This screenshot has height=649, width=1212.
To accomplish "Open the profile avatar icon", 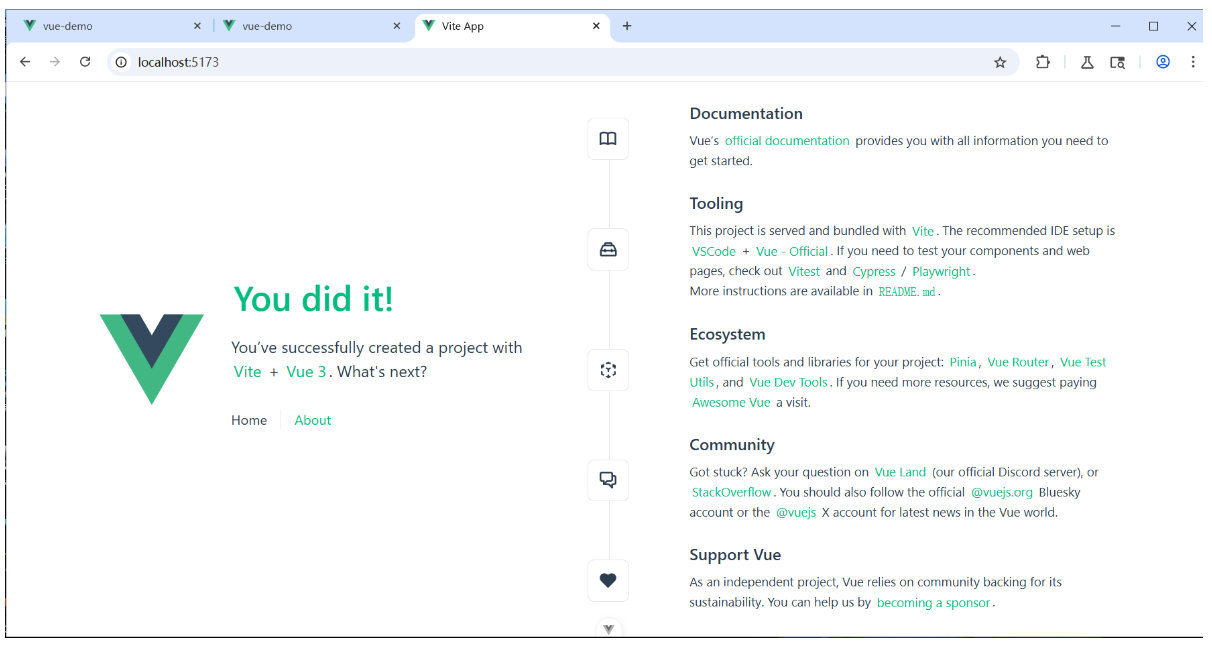I will 1163,62.
